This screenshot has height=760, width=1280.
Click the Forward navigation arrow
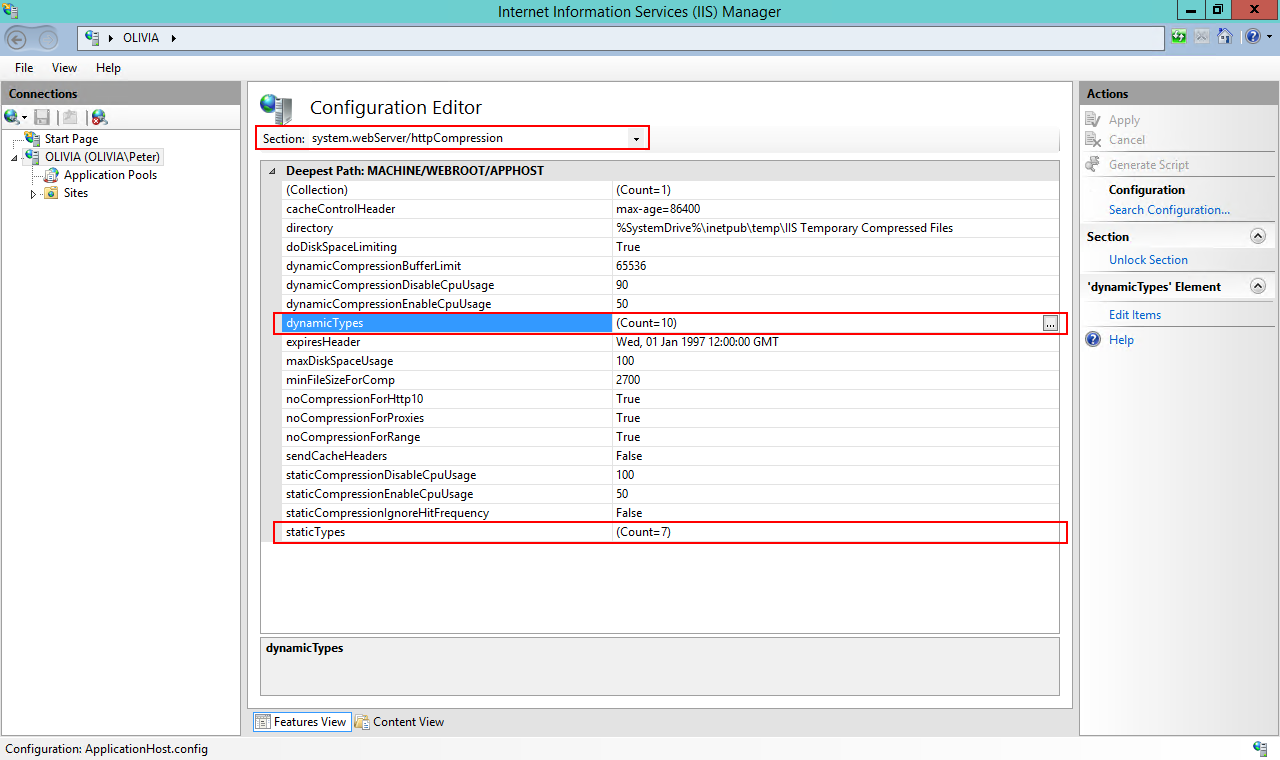47,39
